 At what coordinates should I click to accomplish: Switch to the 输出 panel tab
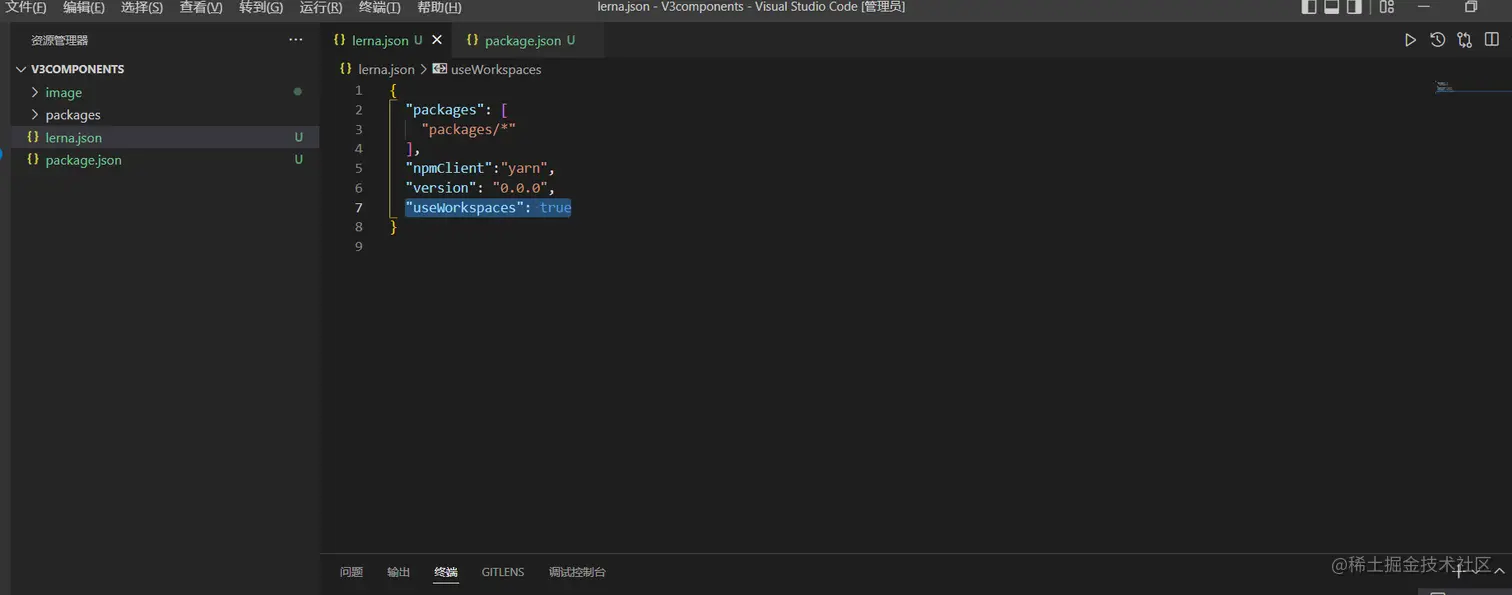[x=399, y=572]
